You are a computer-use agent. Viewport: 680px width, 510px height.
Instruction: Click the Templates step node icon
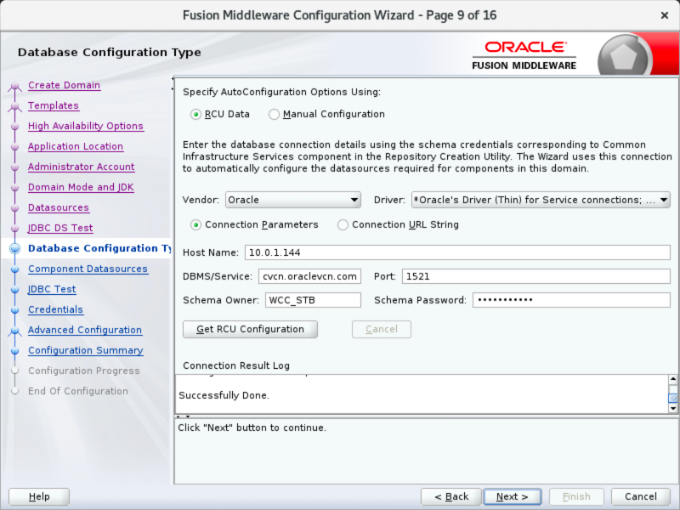(15, 107)
